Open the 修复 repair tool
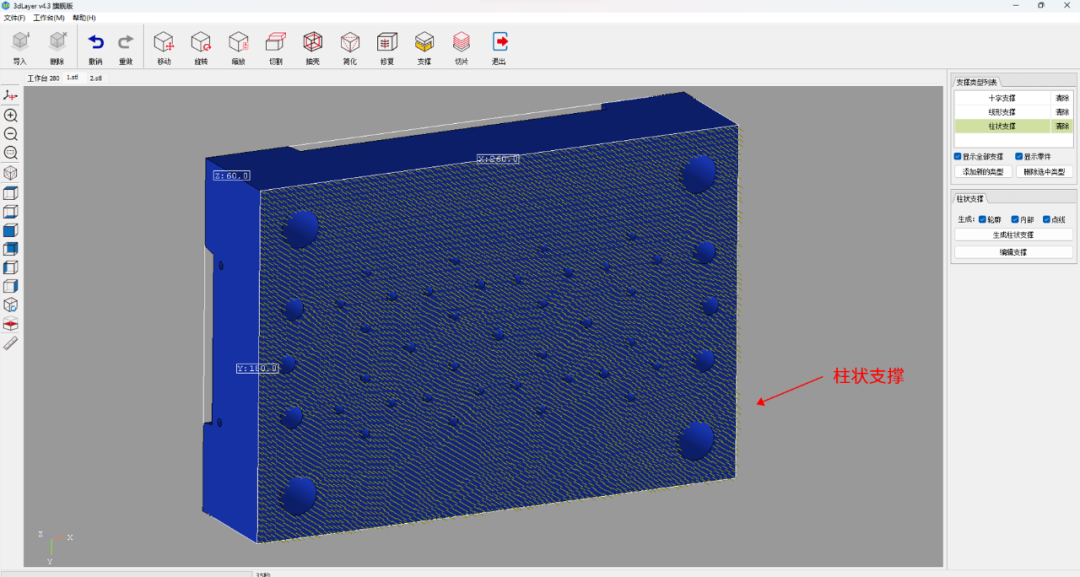Screen dimensions: 1080x577 (387, 43)
